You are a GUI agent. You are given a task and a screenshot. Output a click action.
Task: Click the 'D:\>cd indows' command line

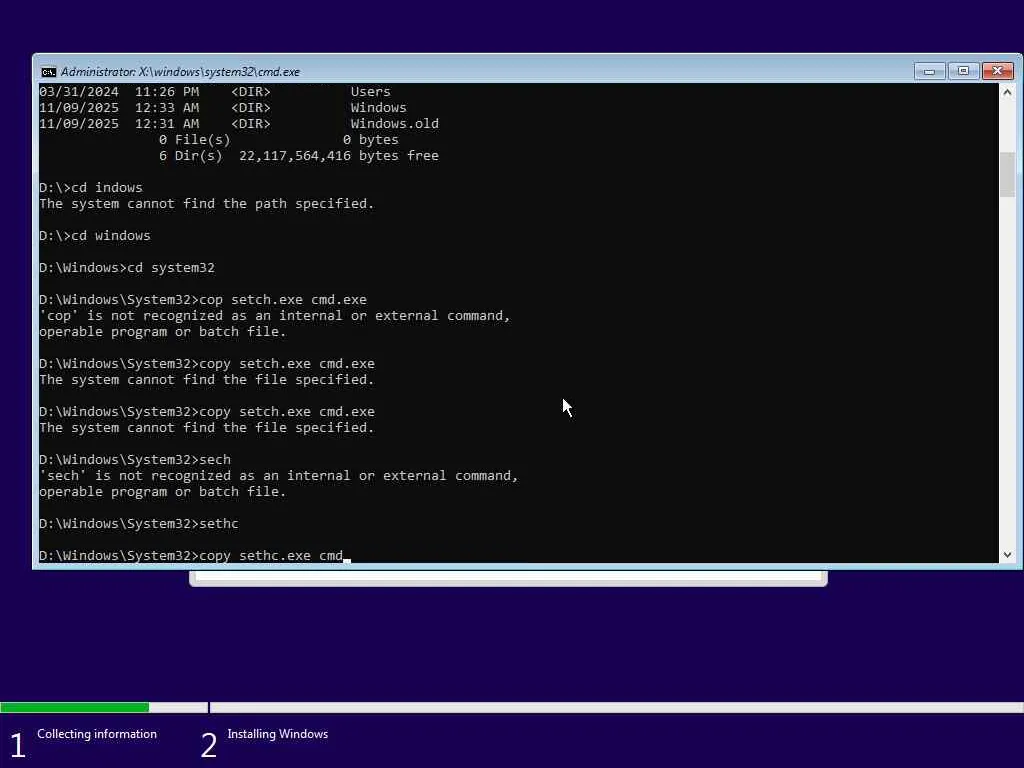(91, 188)
